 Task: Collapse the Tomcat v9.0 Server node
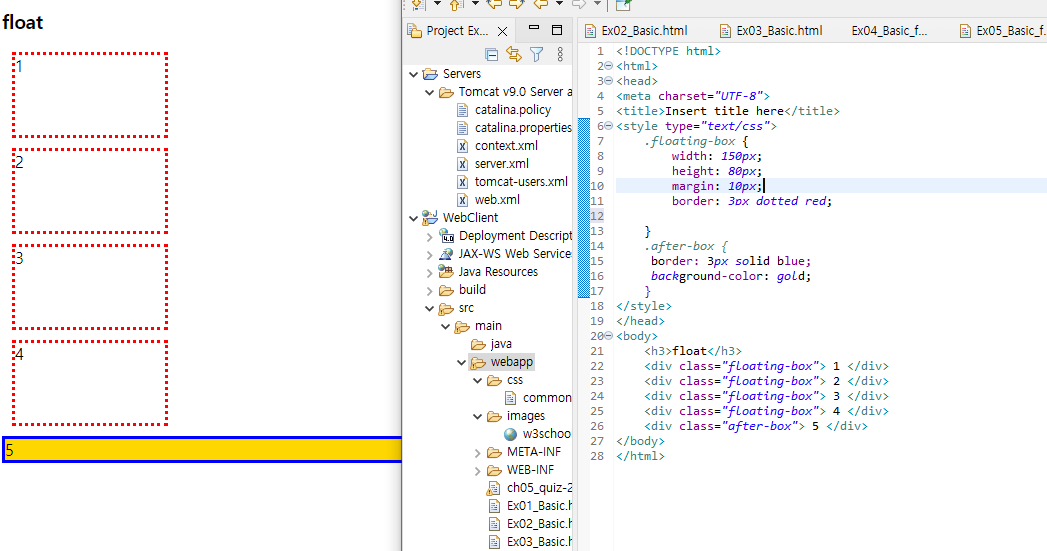pyautogui.click(x=429, y=92)
